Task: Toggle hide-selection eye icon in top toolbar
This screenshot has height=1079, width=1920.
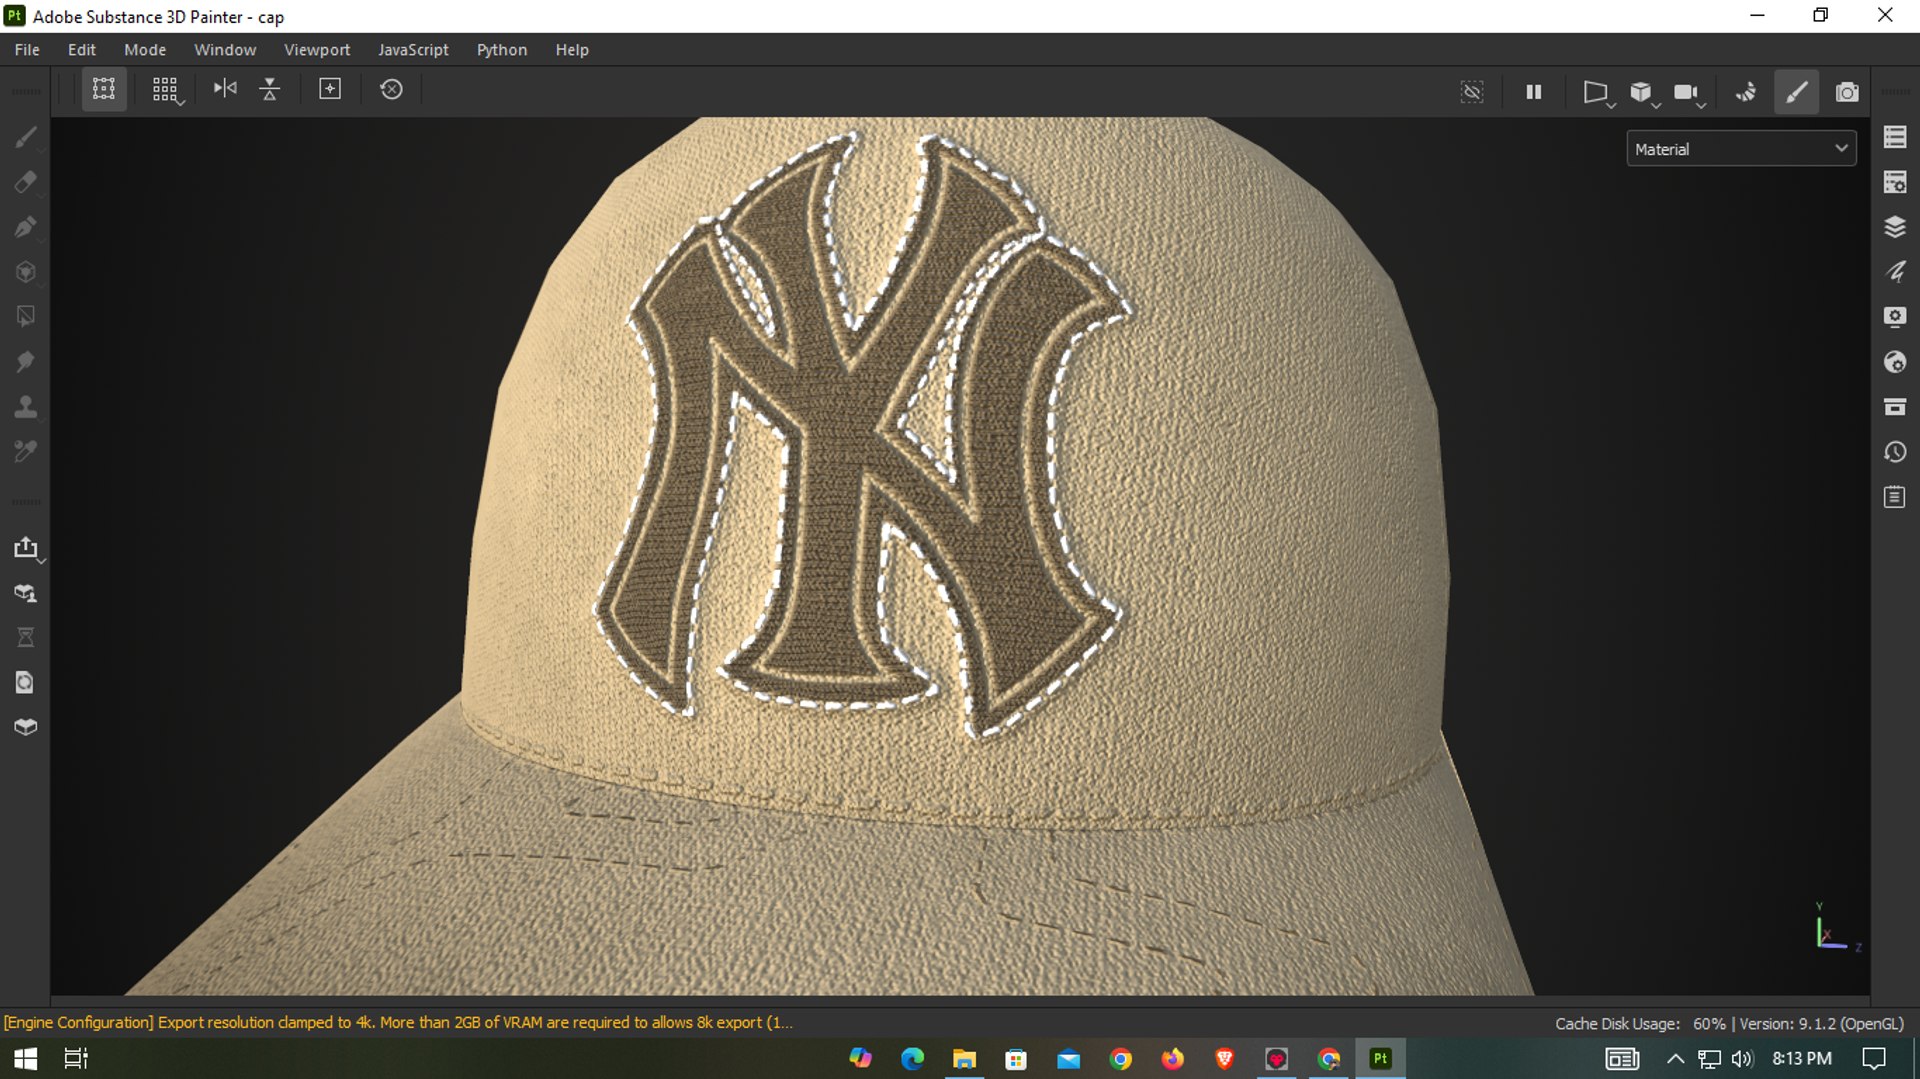Action: [x=1472, y=92]
